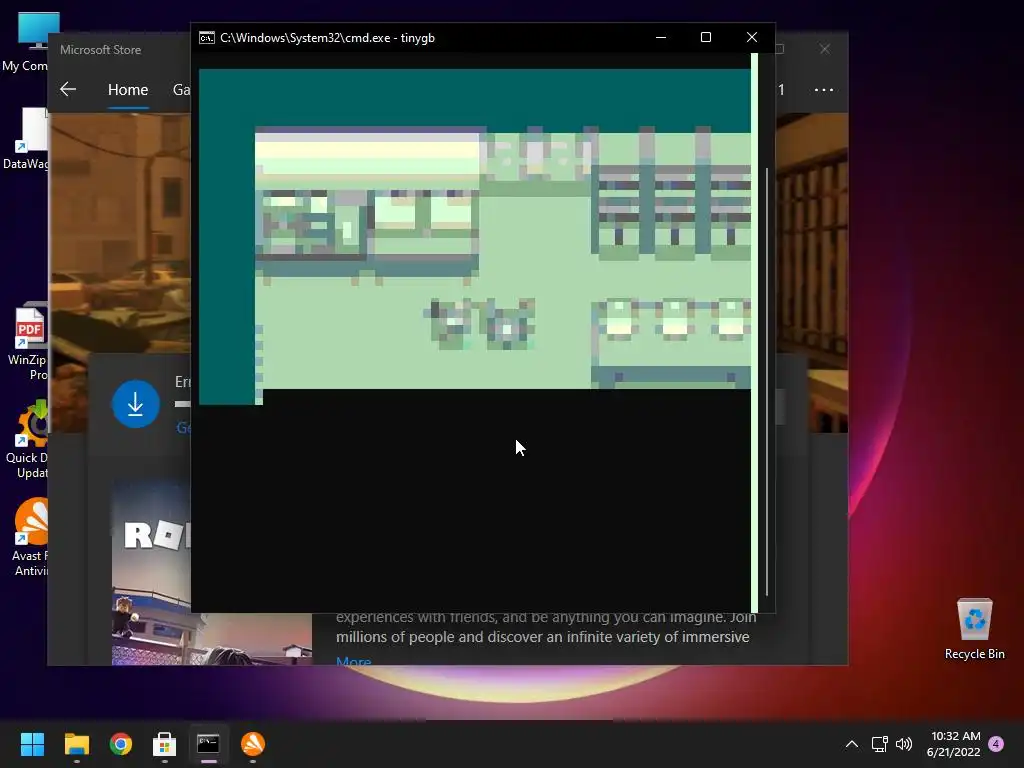Select the Home tab in Microsoft Store
The image size is (1024, 768).
(128, 89)
